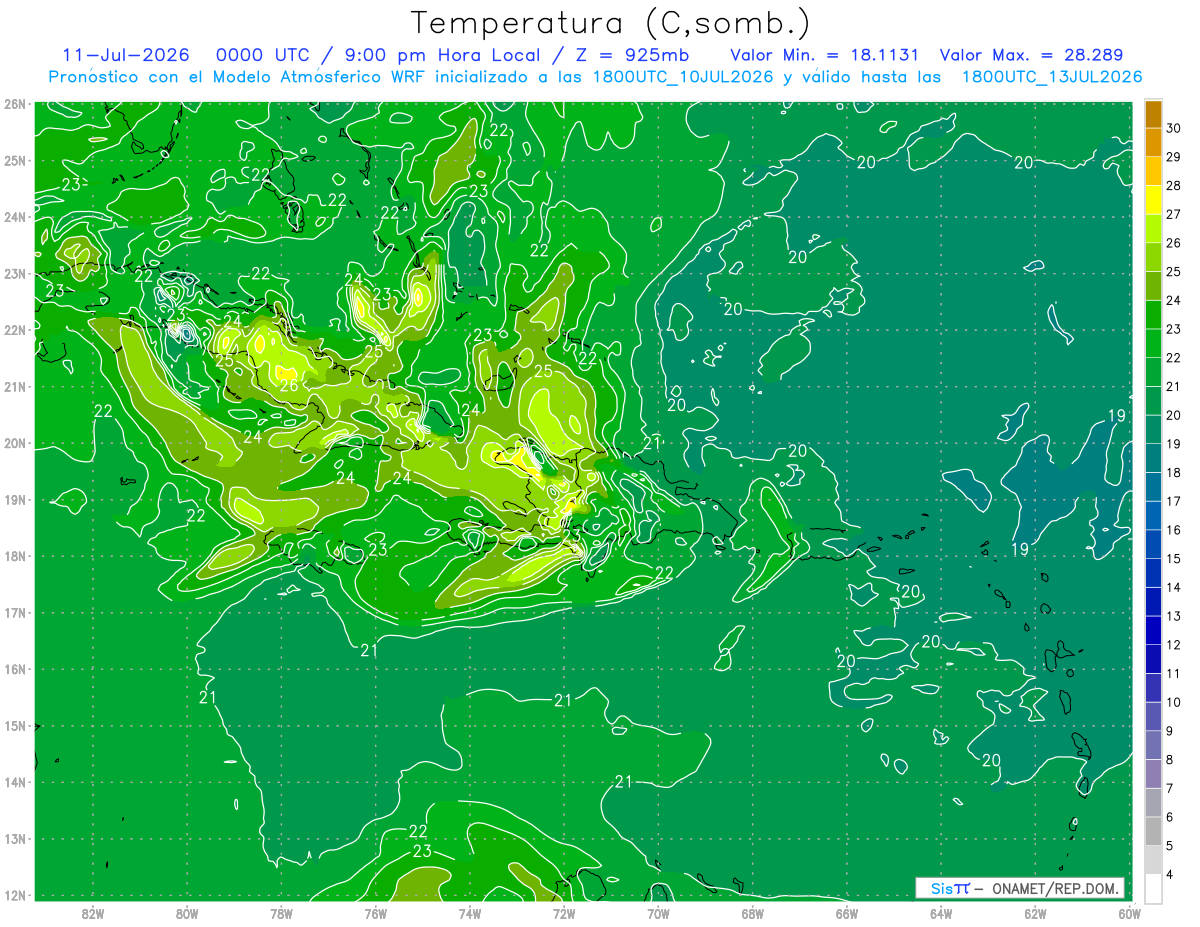This screenshot has width=1200, height=927.
Task: Click the '64W' longitude axis label
Action: pos(941,913)
